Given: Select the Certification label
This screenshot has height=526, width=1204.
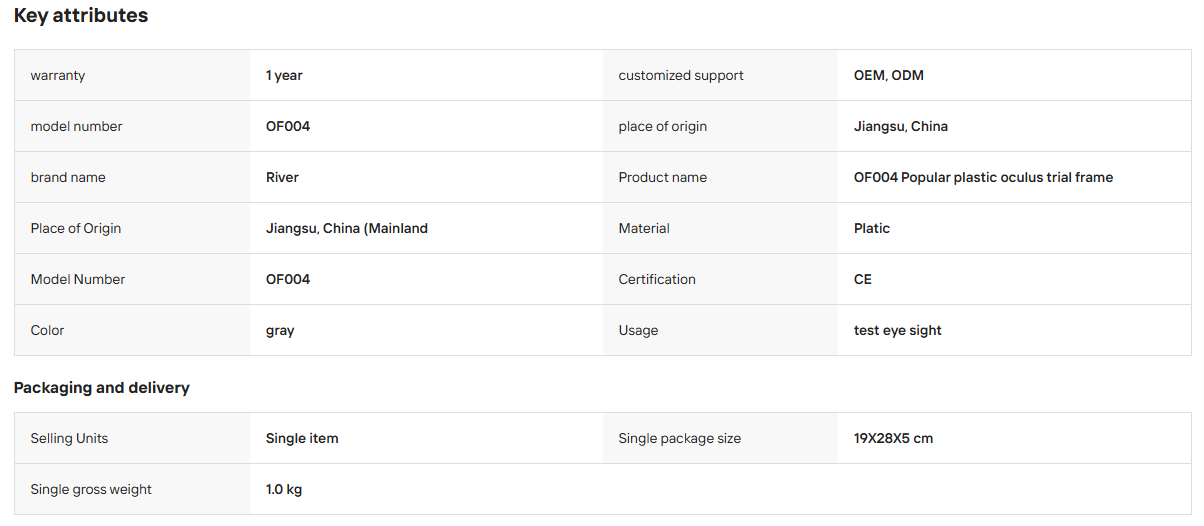Looking at the screenshot, I should (x=657, y=279).
